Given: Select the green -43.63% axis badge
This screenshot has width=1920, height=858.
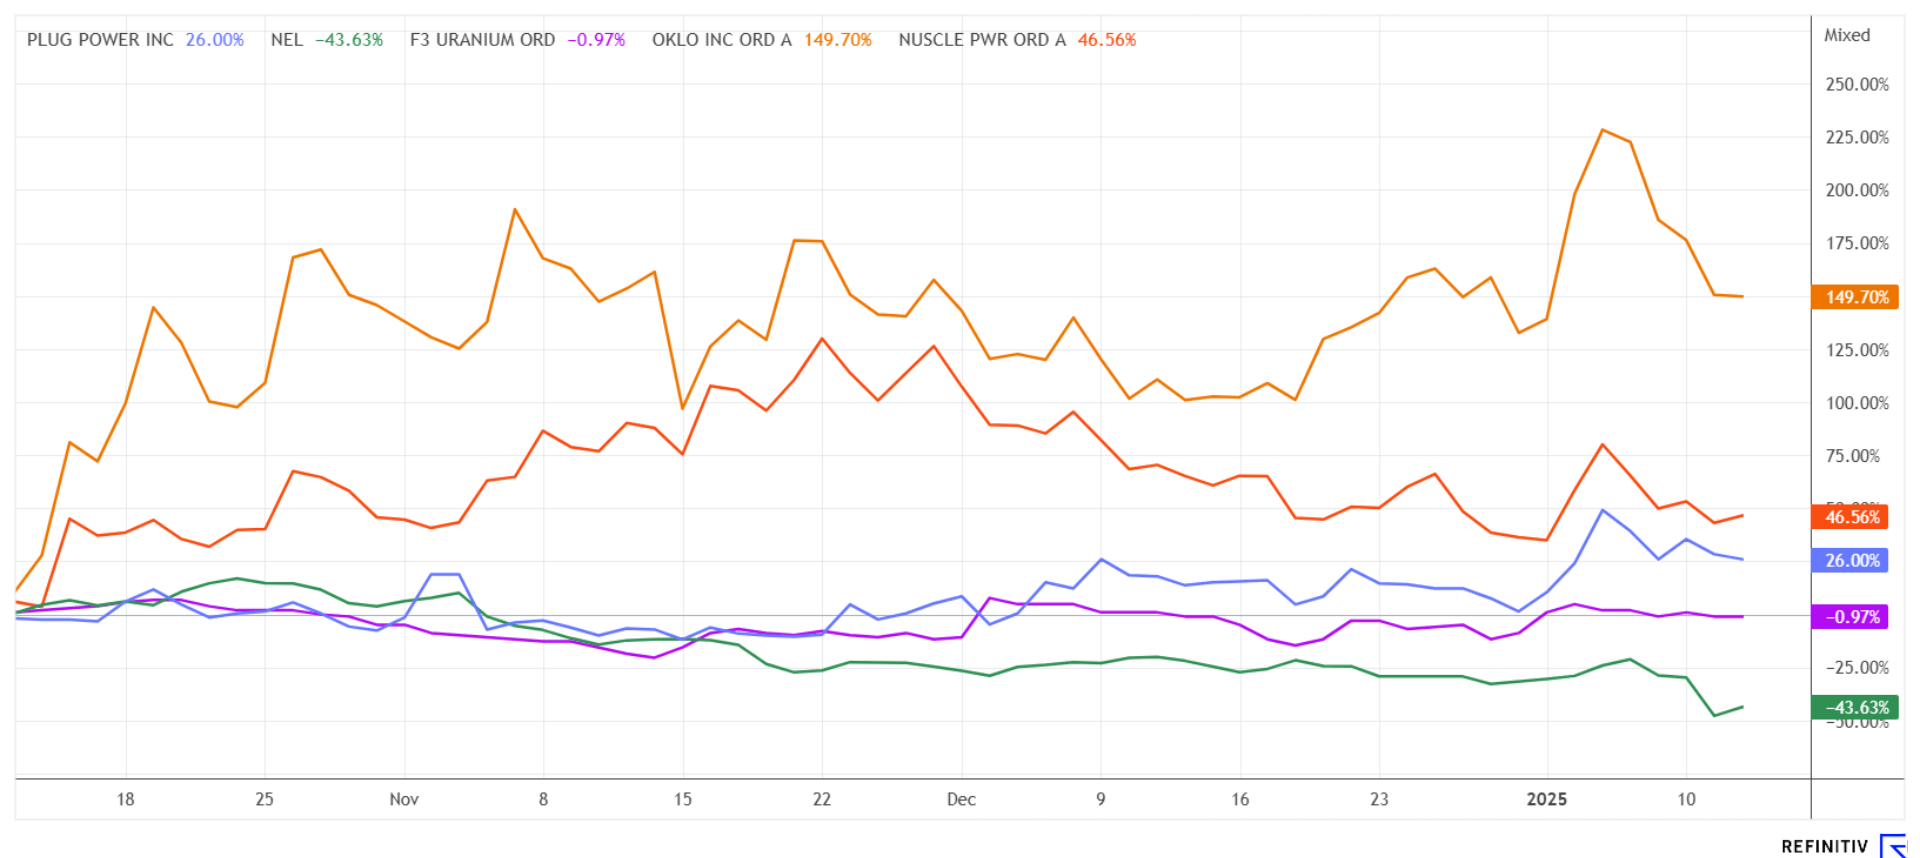Looking at the screenshot, I should tap(1856, 707).
